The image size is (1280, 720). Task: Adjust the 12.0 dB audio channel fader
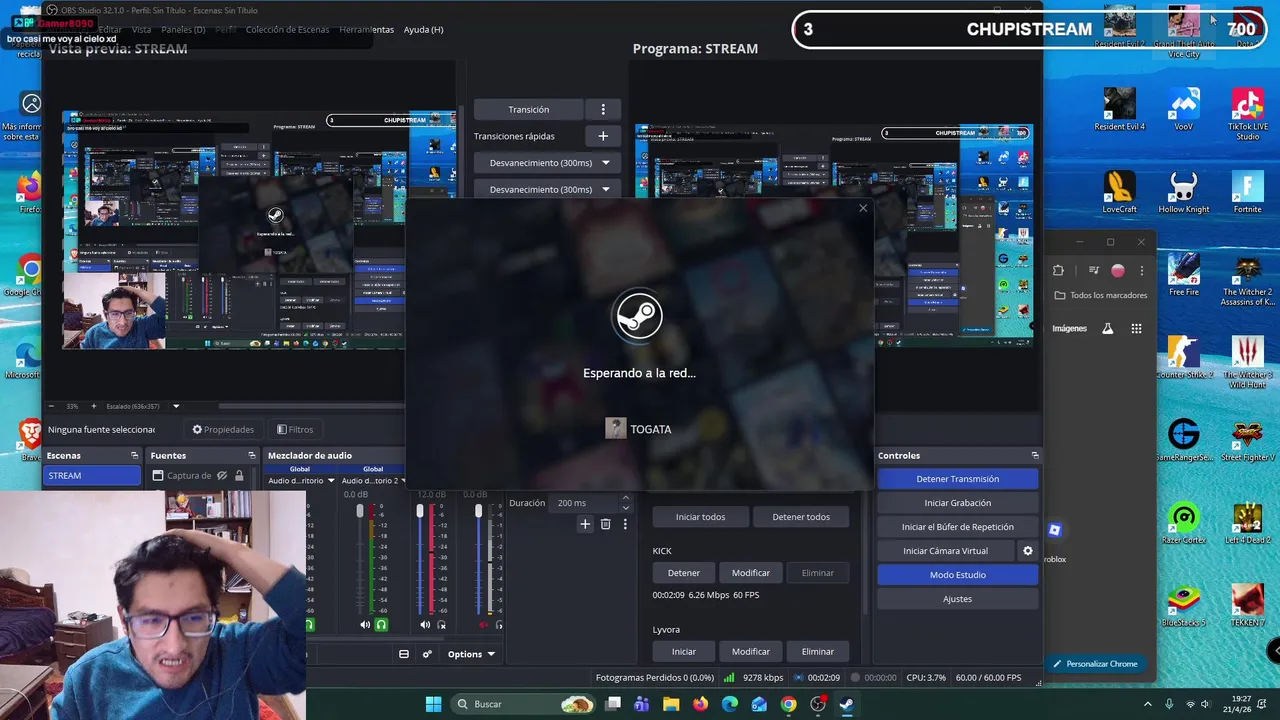click(420, 512)
